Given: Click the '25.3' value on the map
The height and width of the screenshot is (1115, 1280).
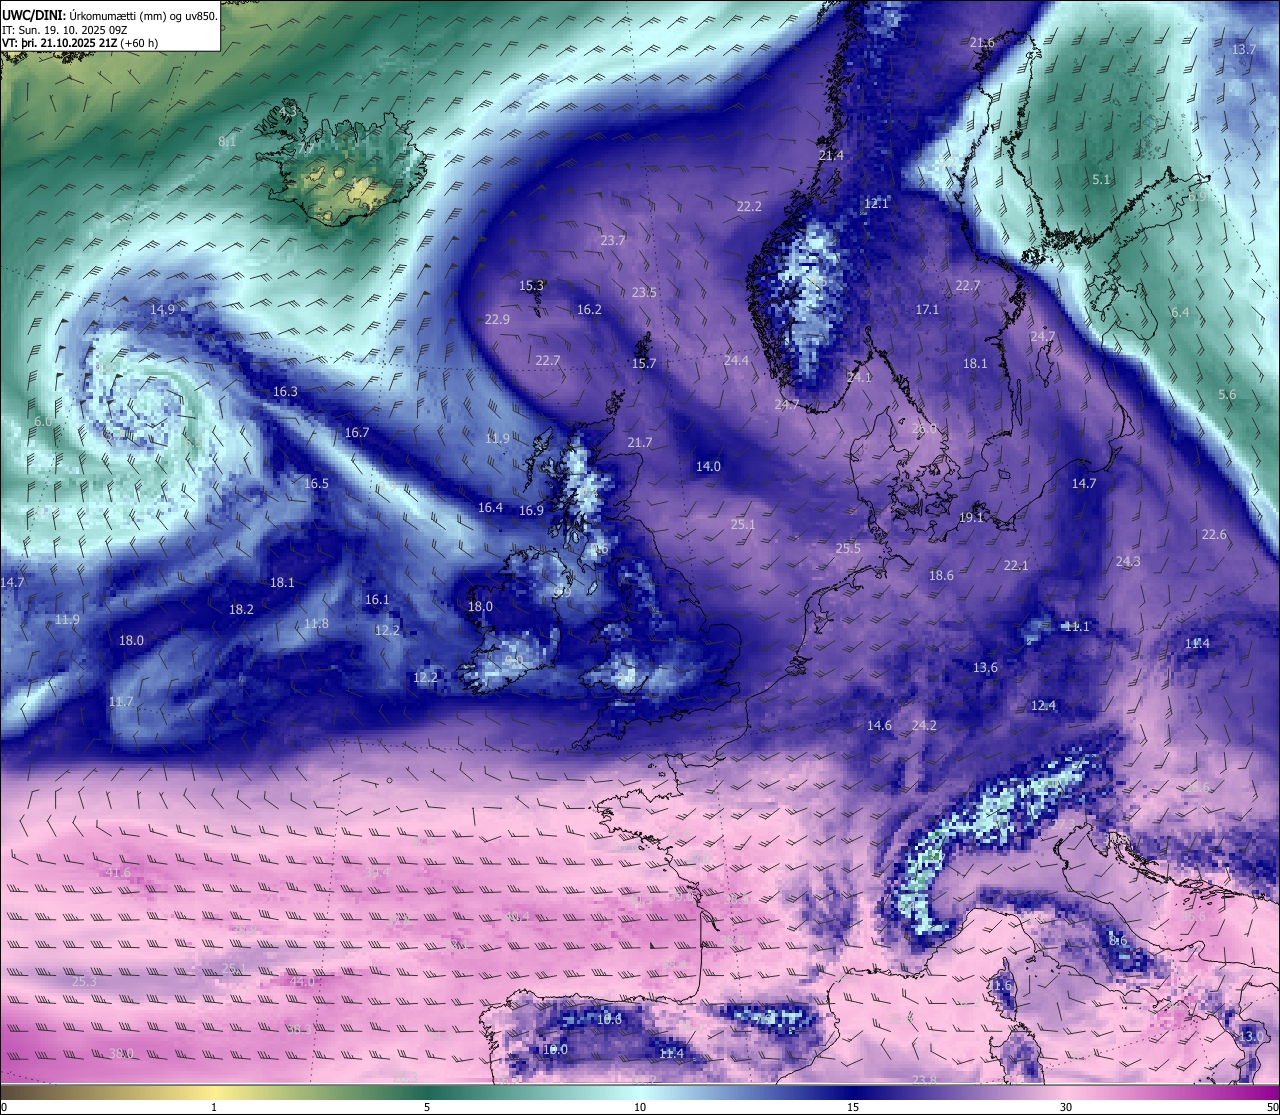Looking at the screenshot, I should (84, 982).
